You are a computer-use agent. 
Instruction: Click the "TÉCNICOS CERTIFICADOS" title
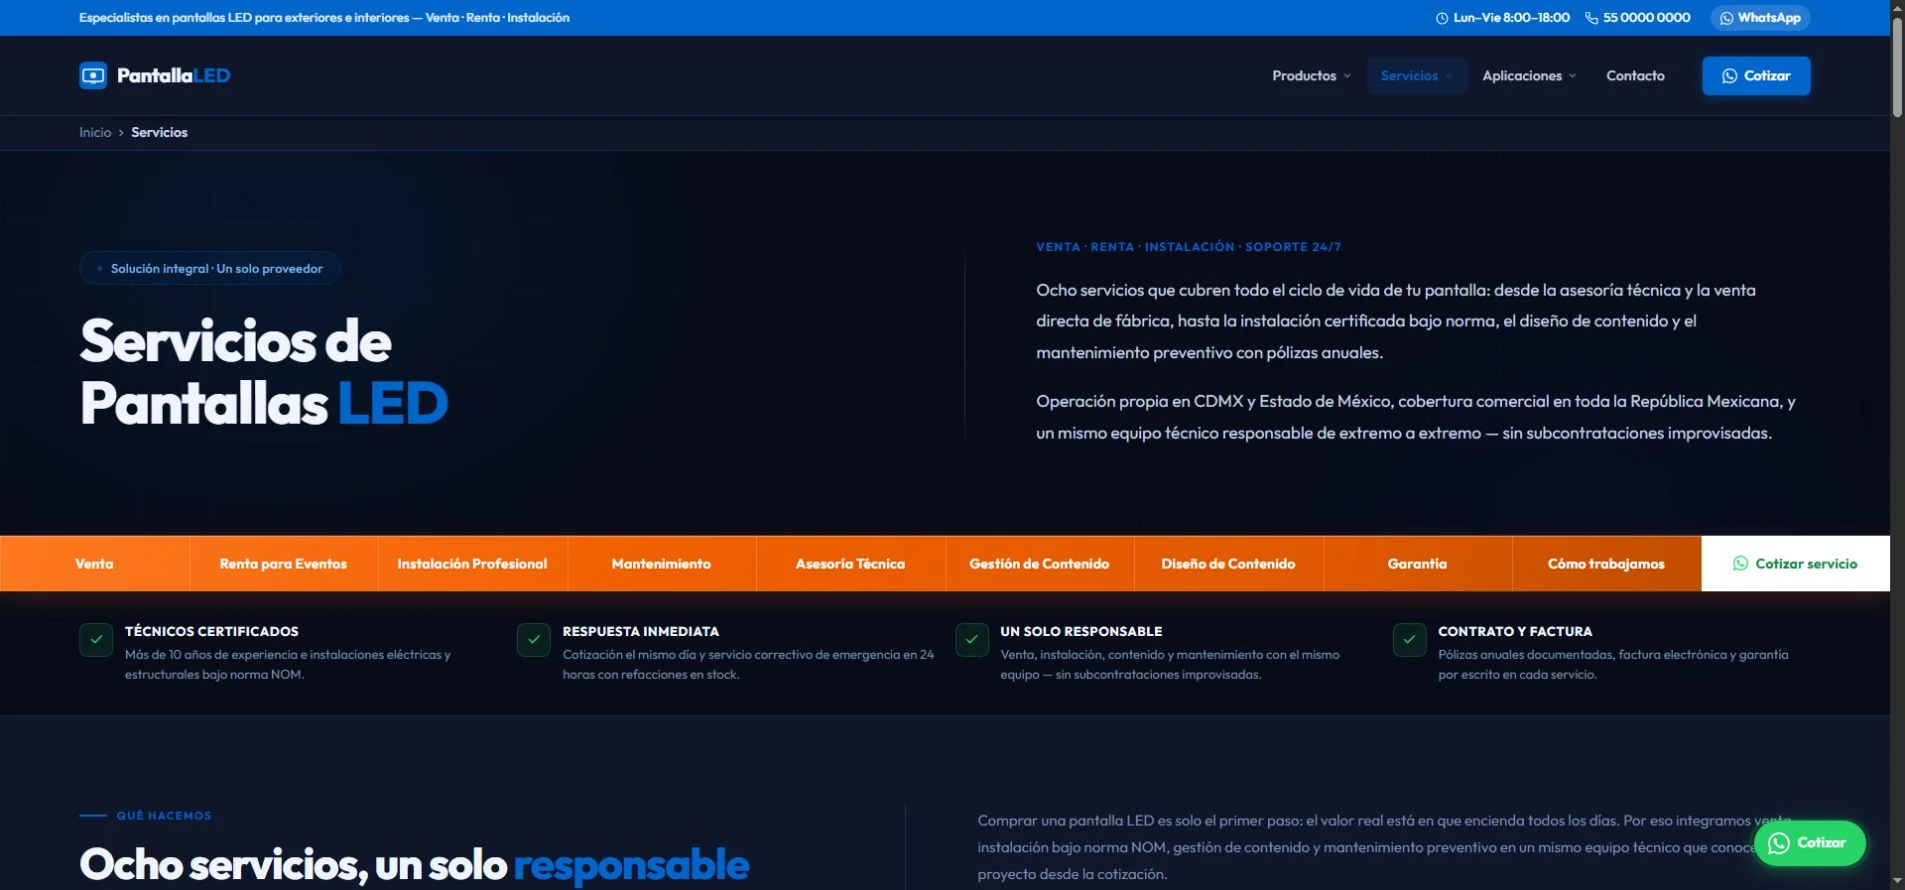pyautogui.click(x=212, y=631)
